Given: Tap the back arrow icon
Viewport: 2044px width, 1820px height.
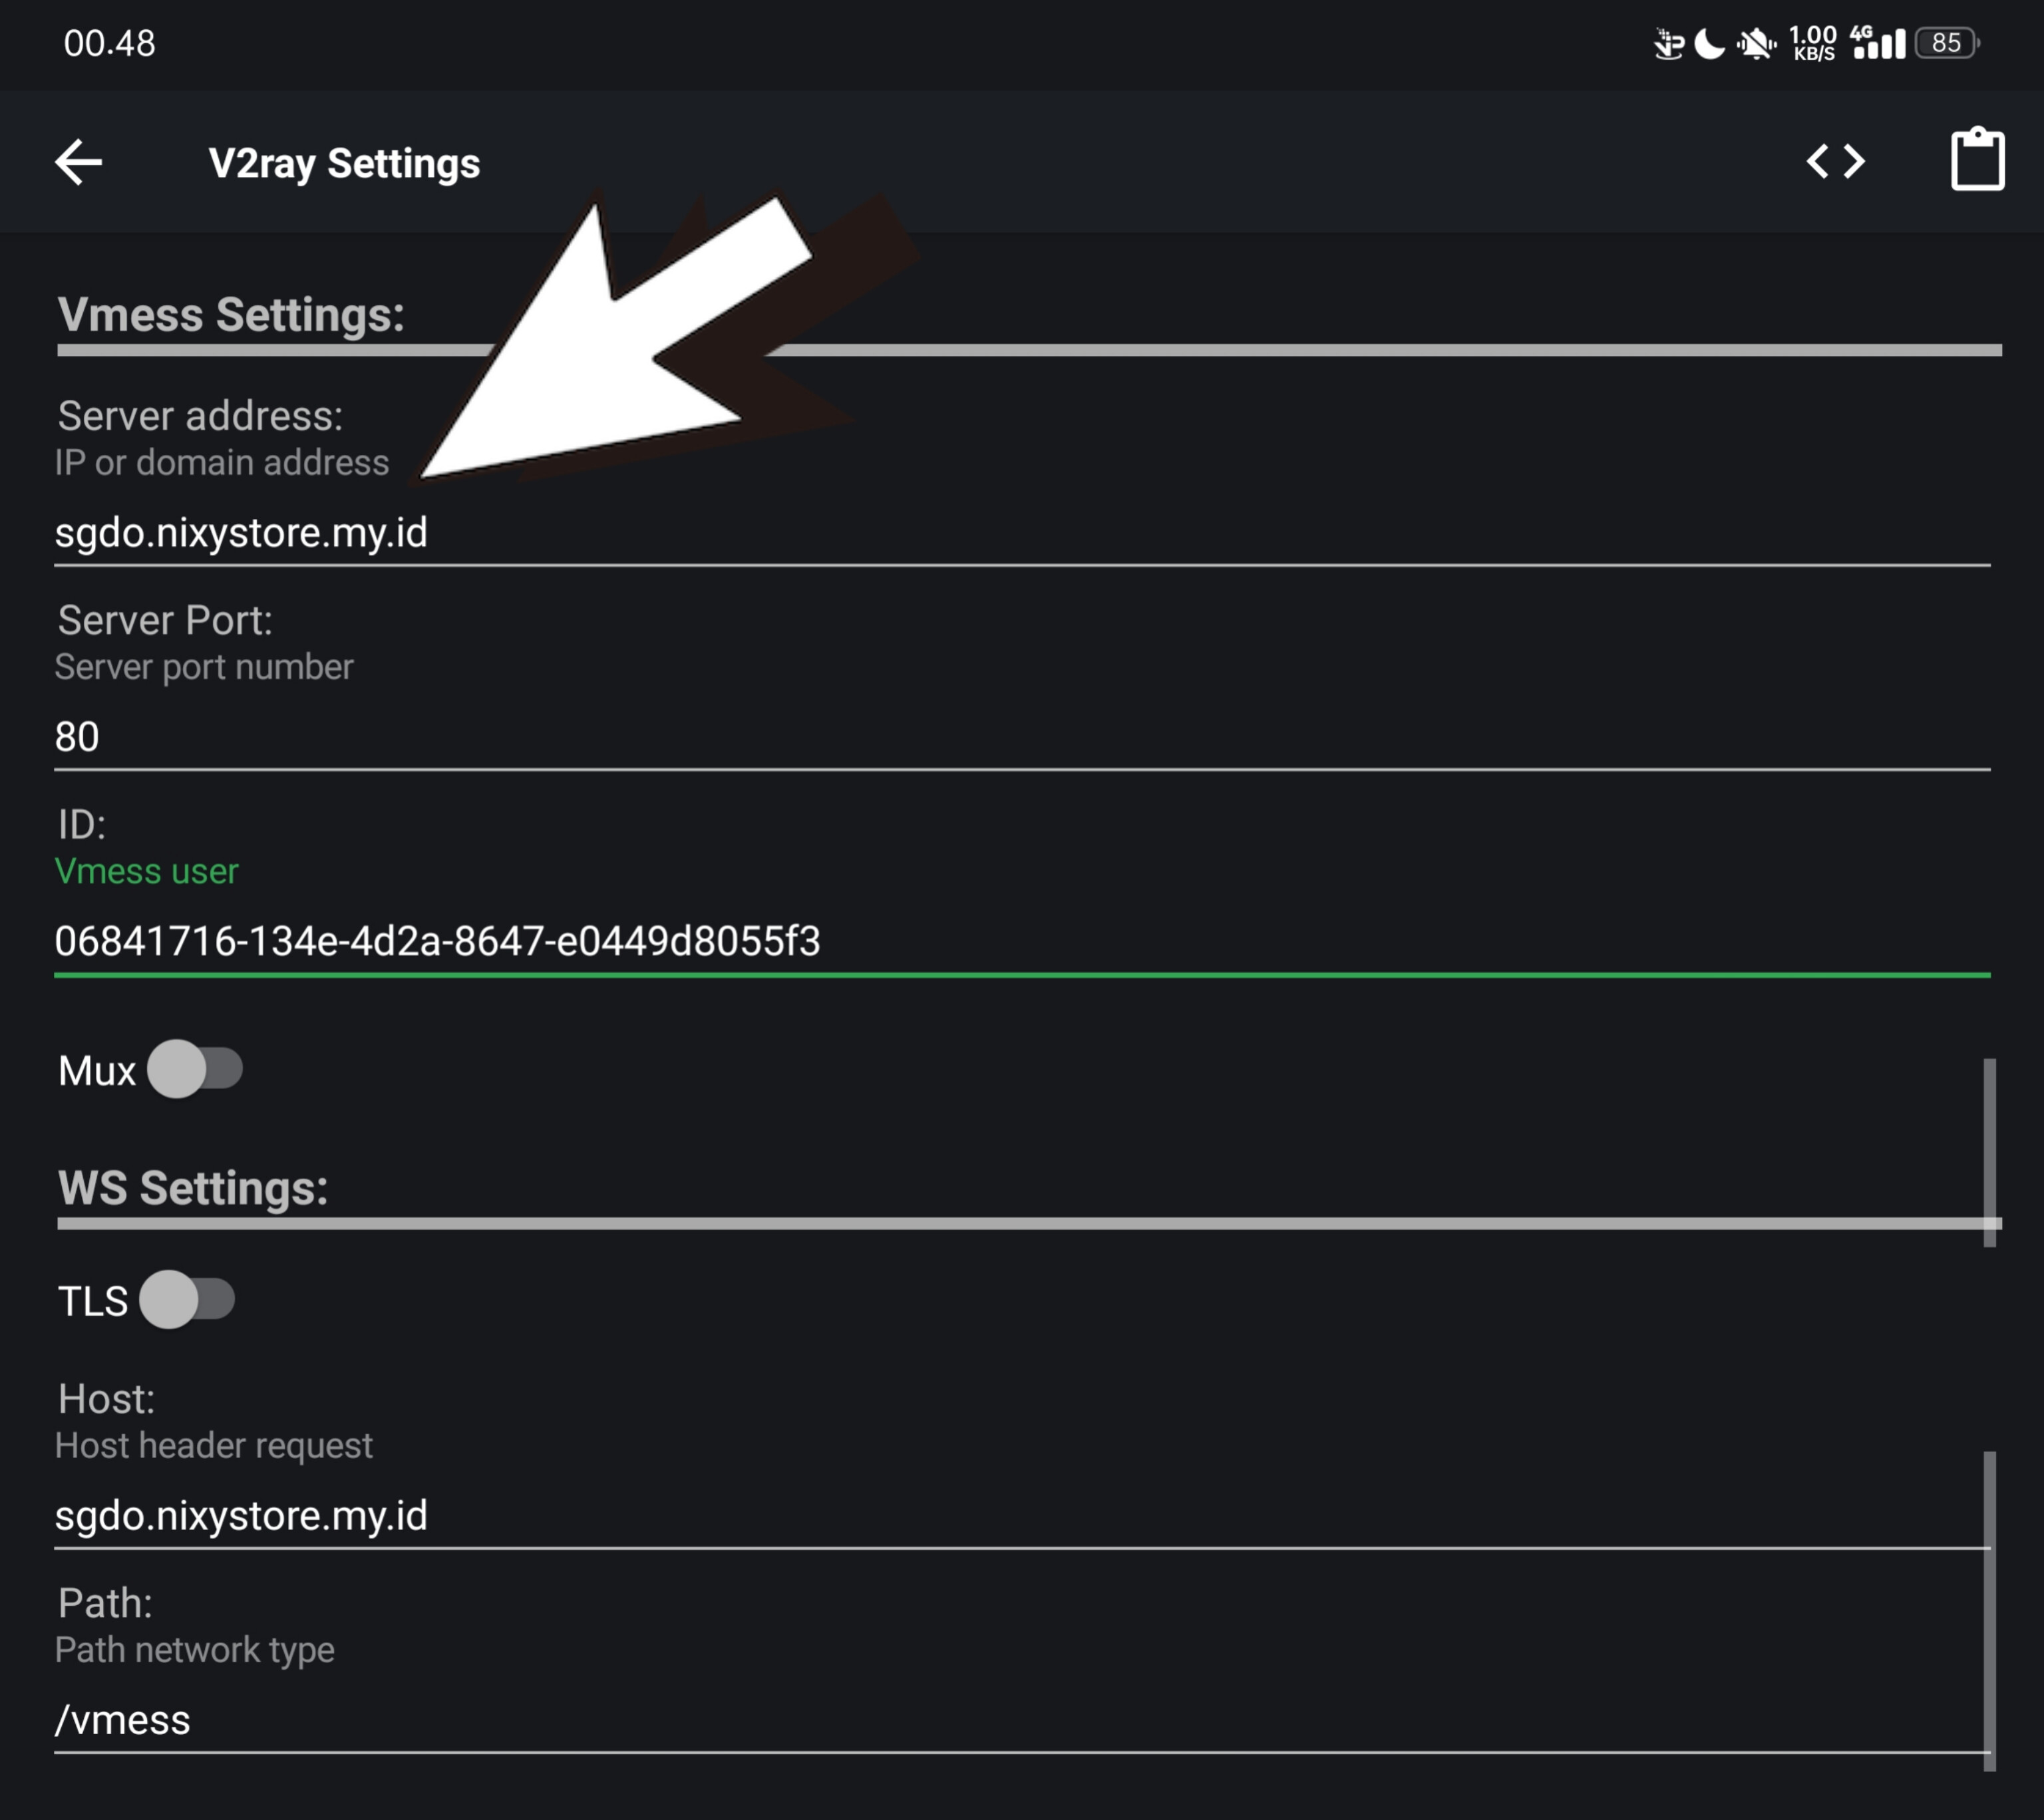Looking at the screenshot, I should (x=79, y=162).
